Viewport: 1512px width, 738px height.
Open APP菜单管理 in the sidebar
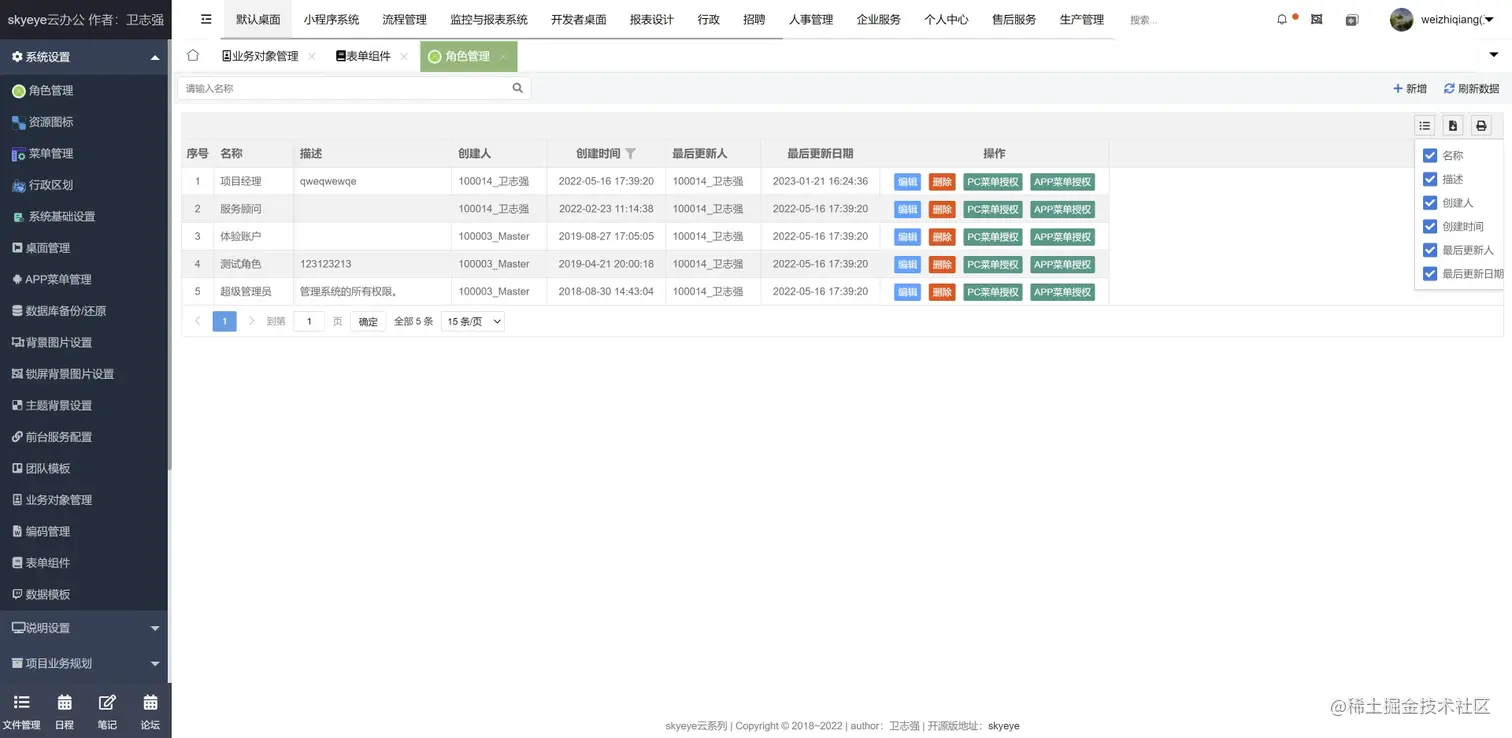point(85,279)
